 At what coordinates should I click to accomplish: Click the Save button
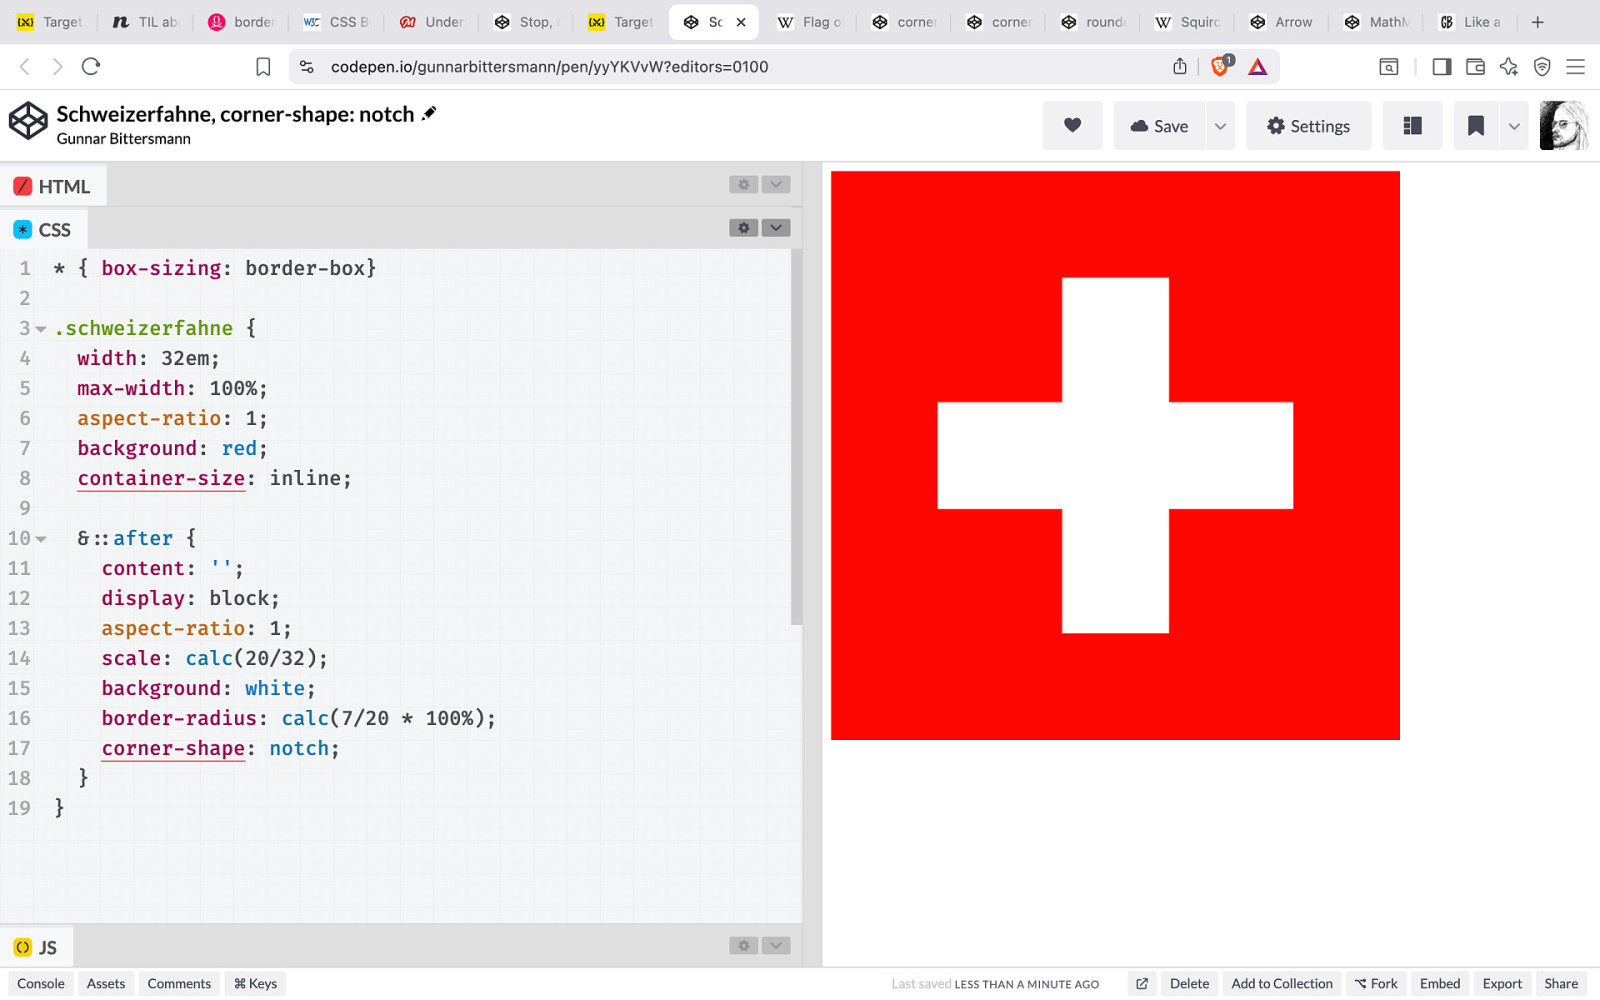pos(1159,126)
